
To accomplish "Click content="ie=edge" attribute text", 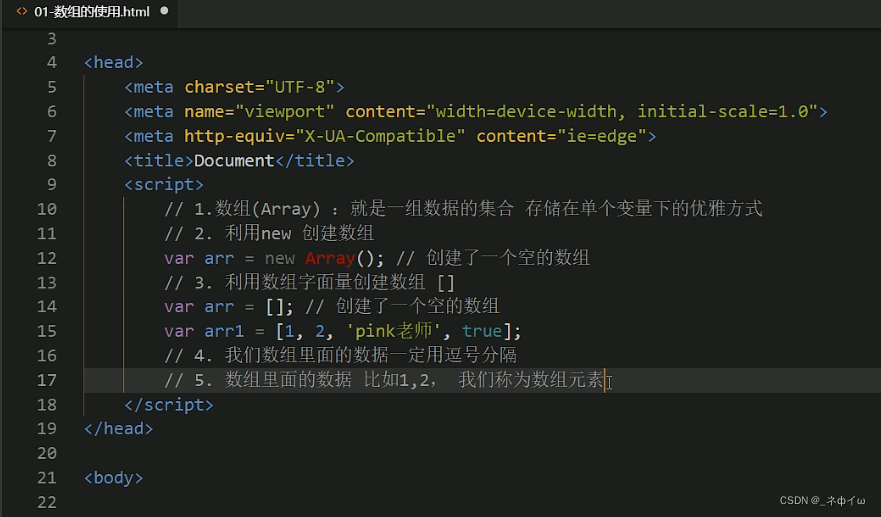I will [x=562, y=136].
